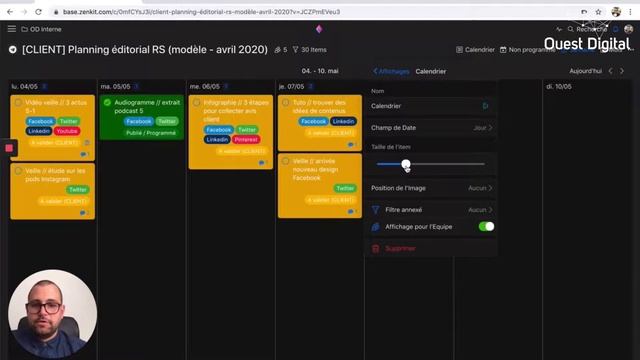
Task: Open comments icon on Veille nouveau design card
Action: coord(352,211)
